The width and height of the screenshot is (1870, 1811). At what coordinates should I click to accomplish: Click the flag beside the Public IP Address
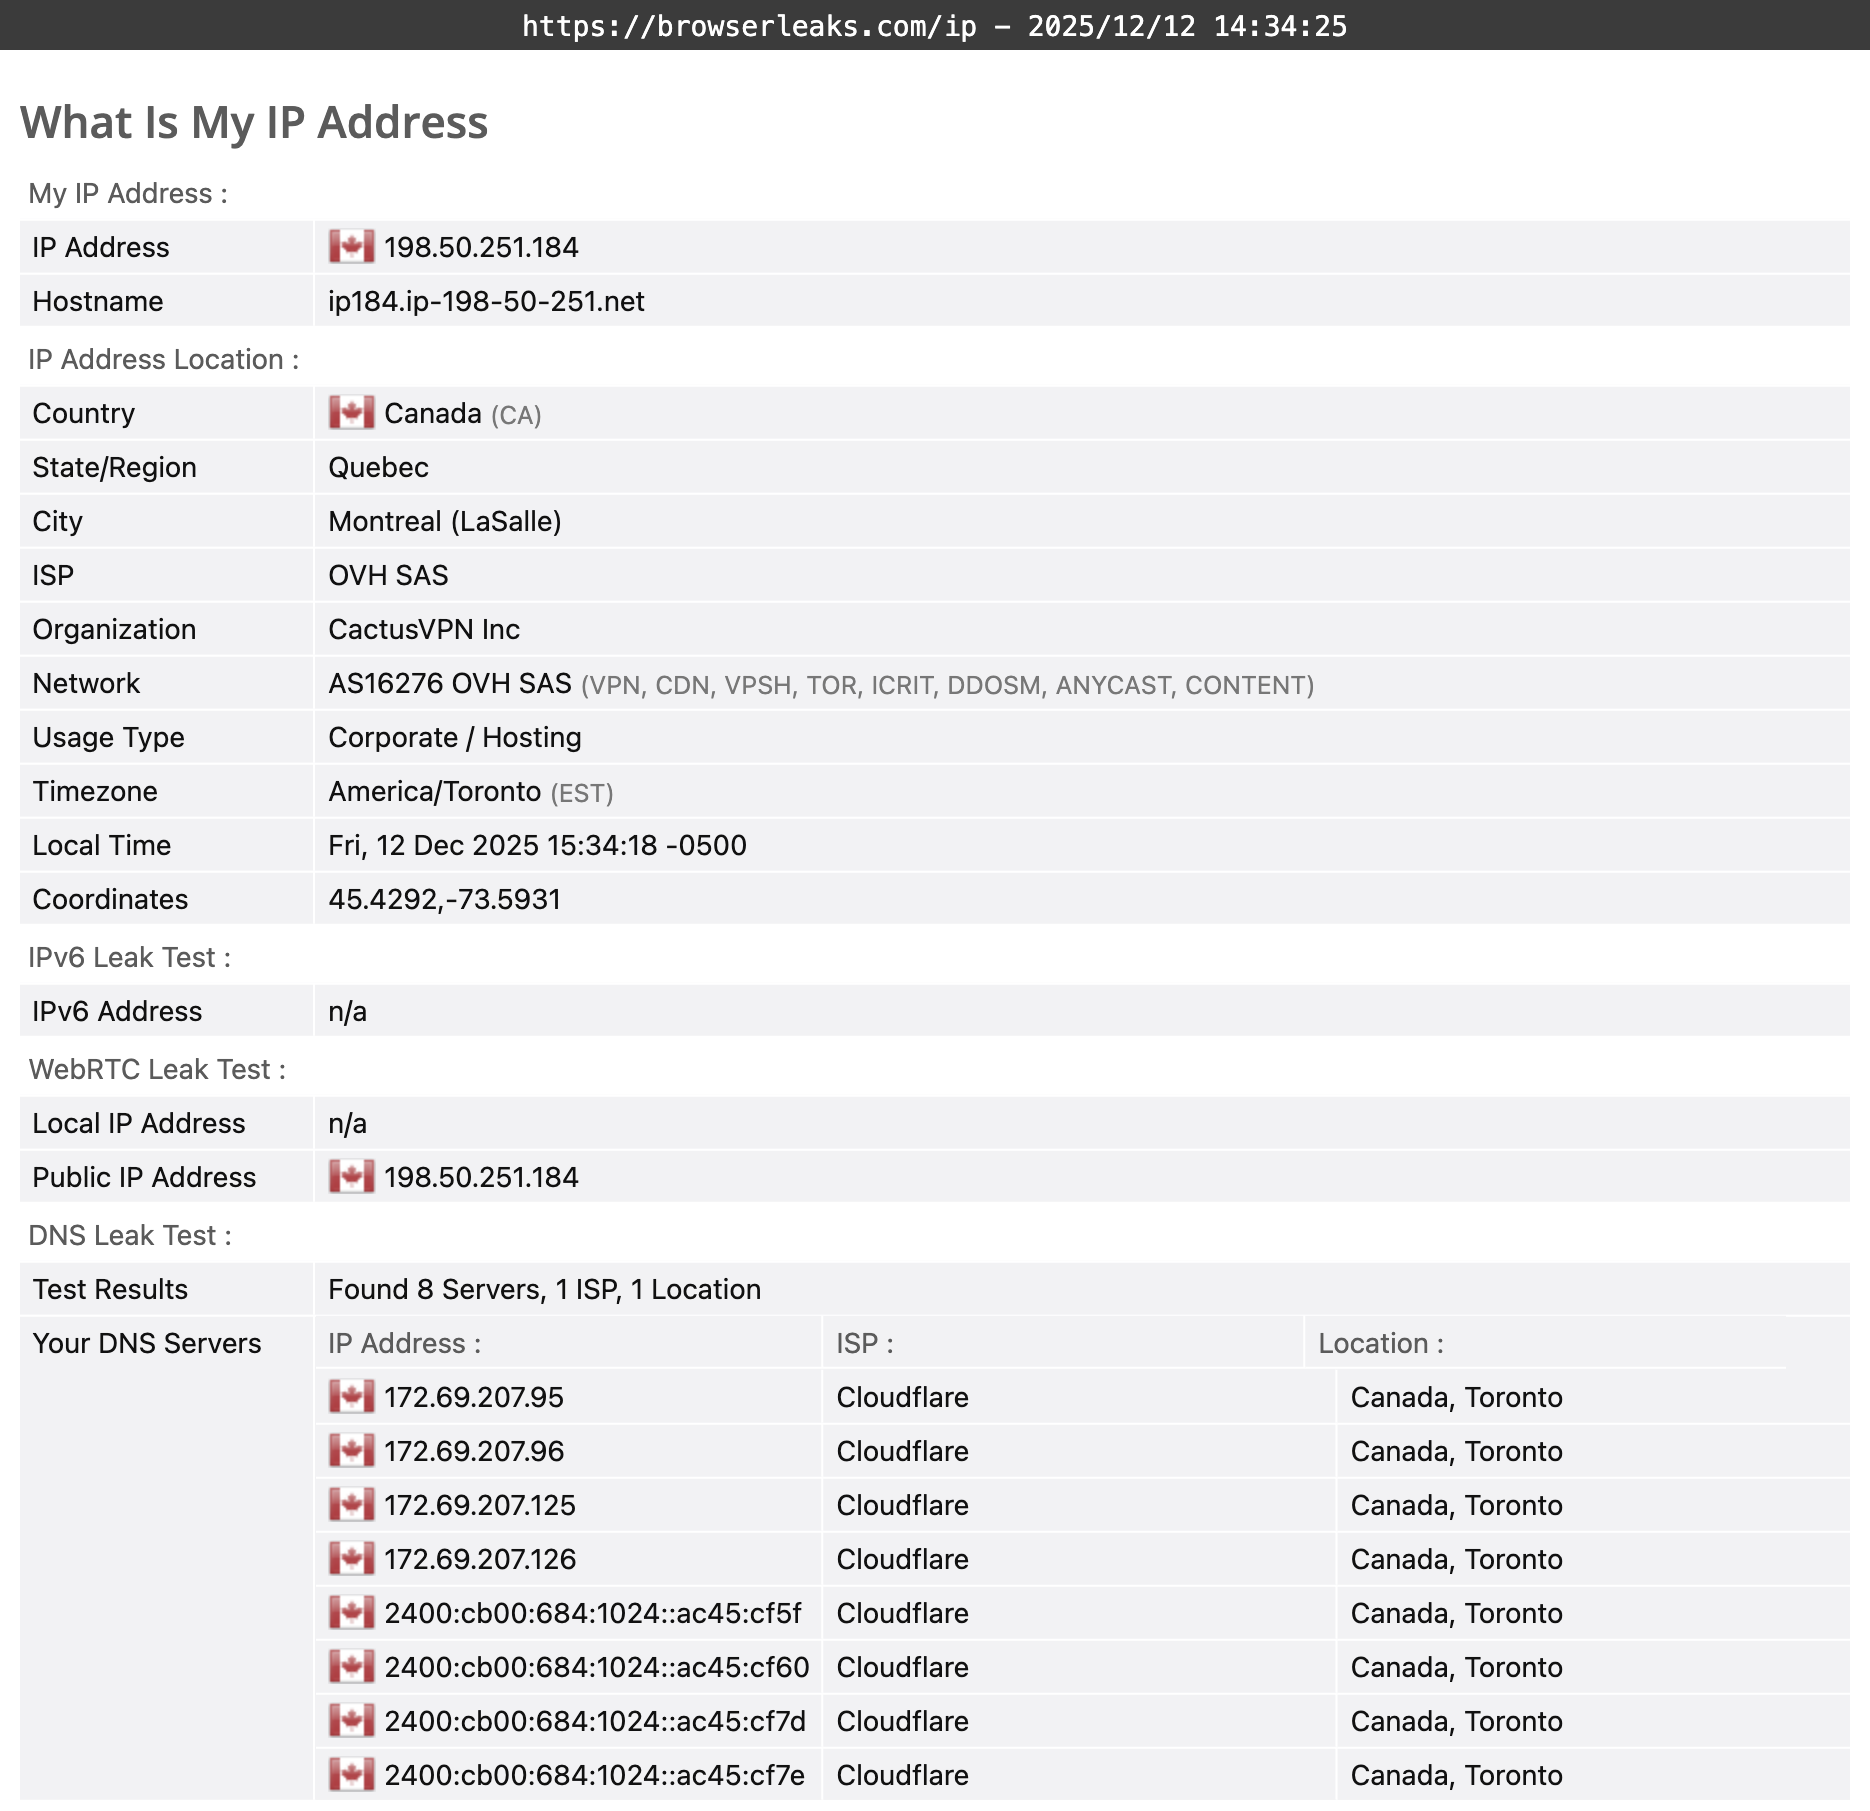pos(351,1177)
